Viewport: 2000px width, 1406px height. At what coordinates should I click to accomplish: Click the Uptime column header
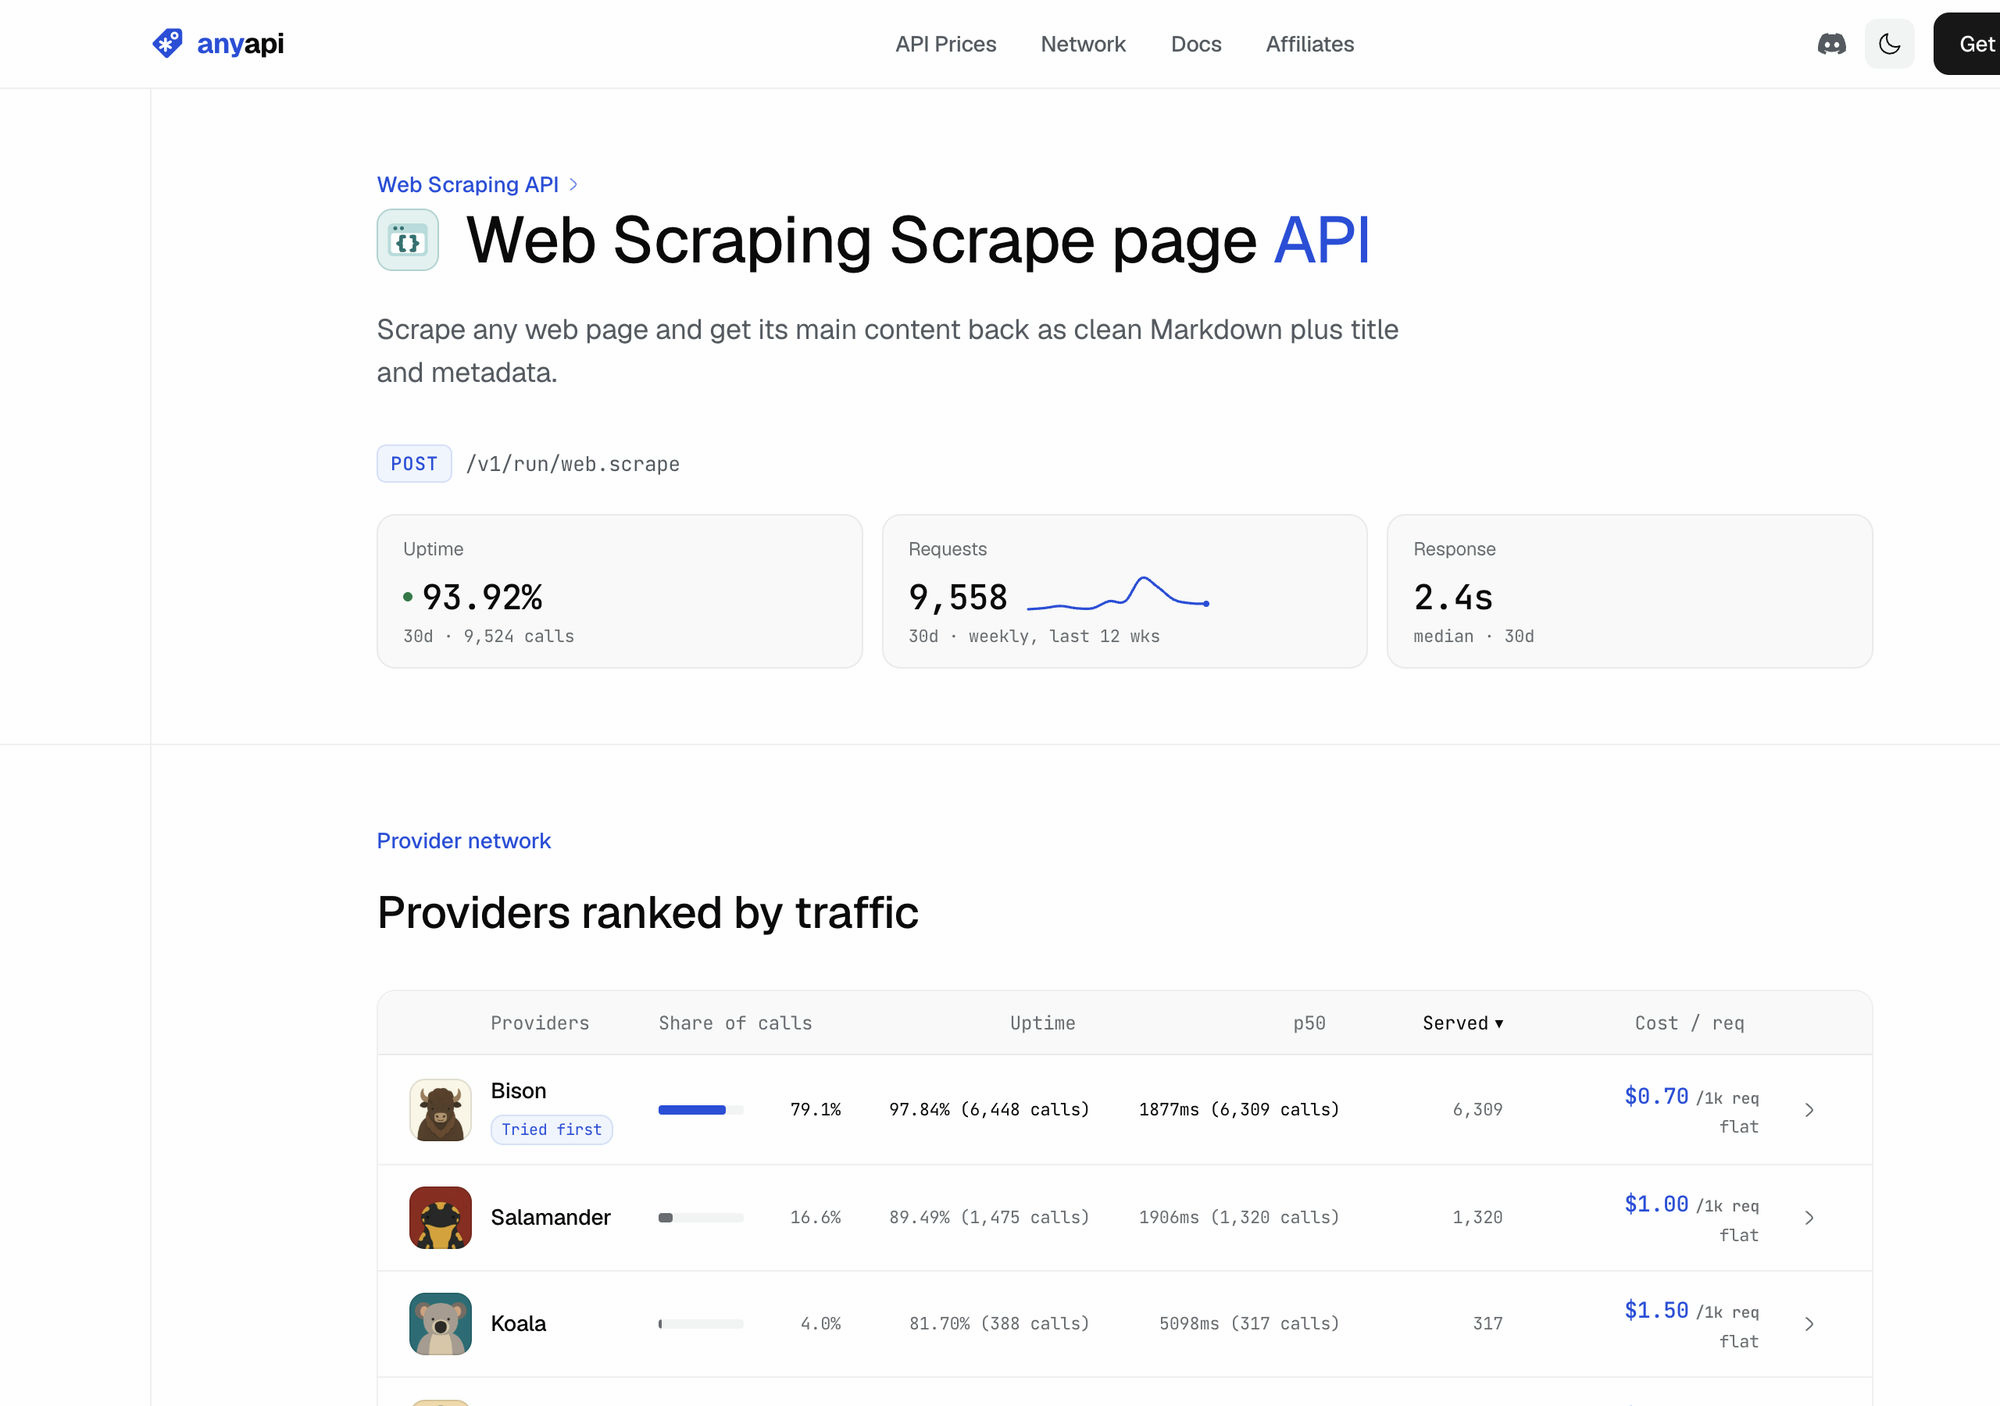point(1042,1023)
